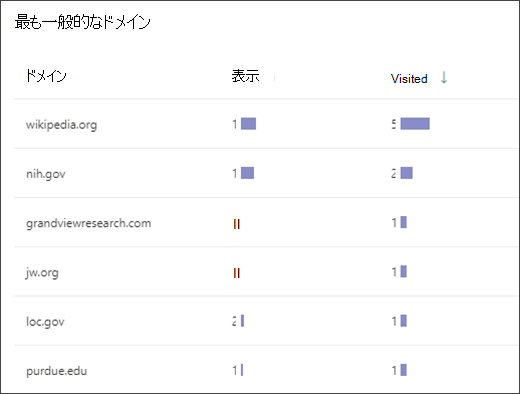Click the Visited bar for loc.gov

point(404,321)
